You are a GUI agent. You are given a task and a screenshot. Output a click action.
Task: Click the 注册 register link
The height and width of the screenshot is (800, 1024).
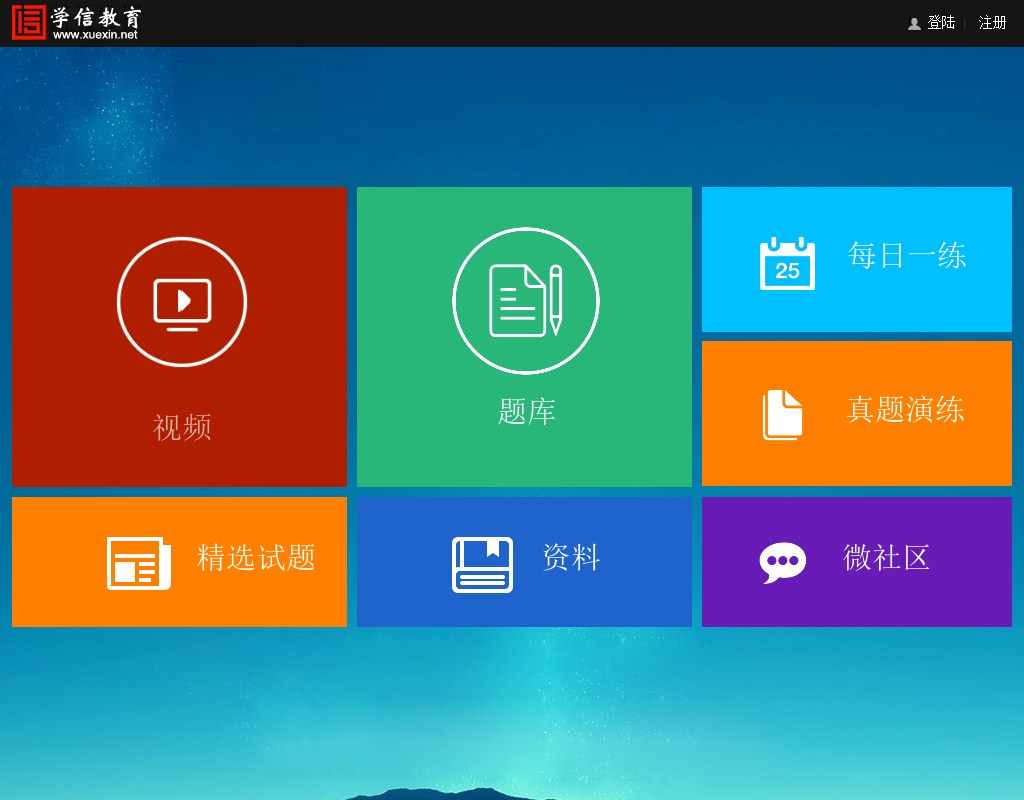point(991,23)
